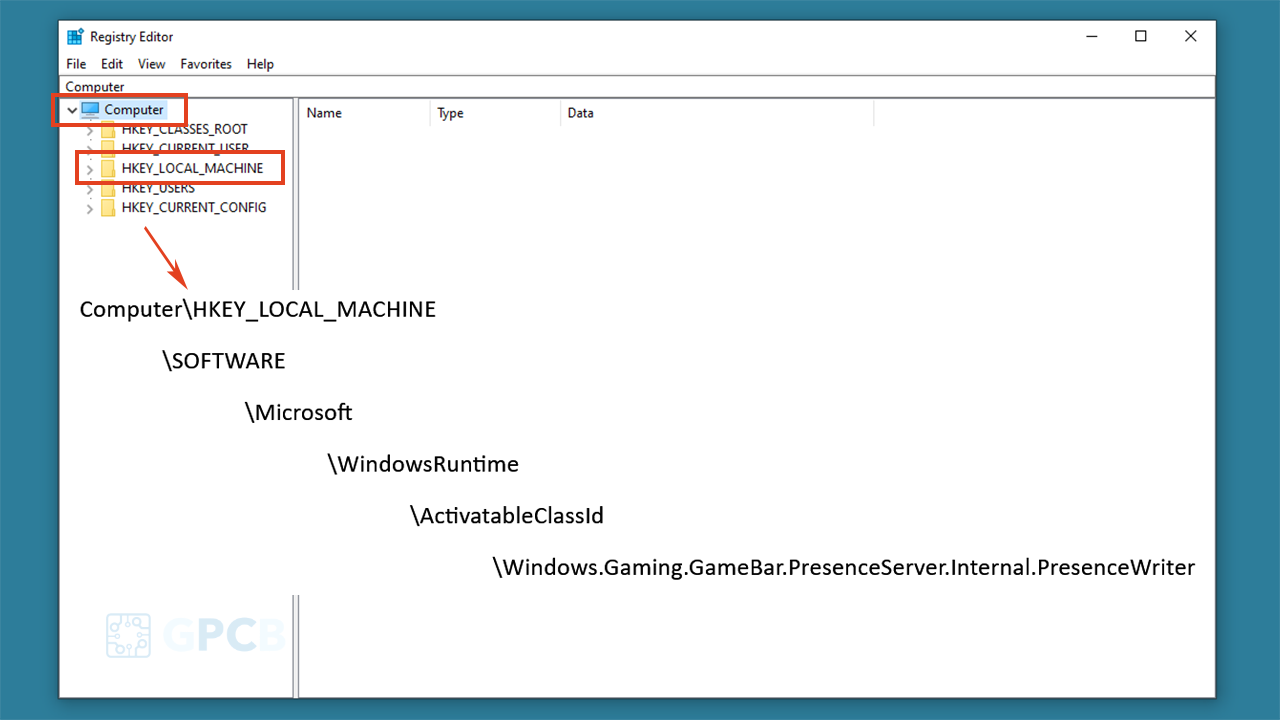Open the Edit menu
Image resolution: width=1280 pixels, height=720 pixels.
(x=112, y=64)
